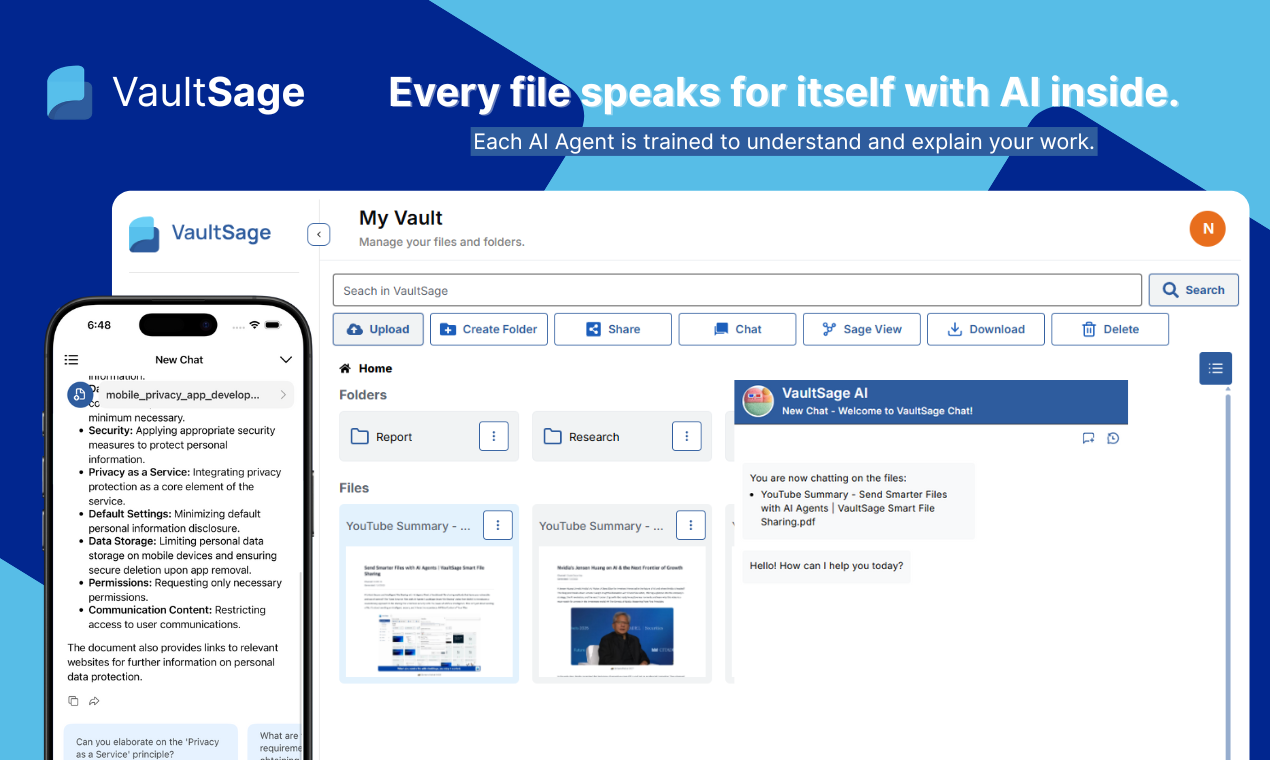The height and width of the screenshot is (760, 1270).
Task: Start a new chat via the chat-plus icon
Action: point(1088,438)
